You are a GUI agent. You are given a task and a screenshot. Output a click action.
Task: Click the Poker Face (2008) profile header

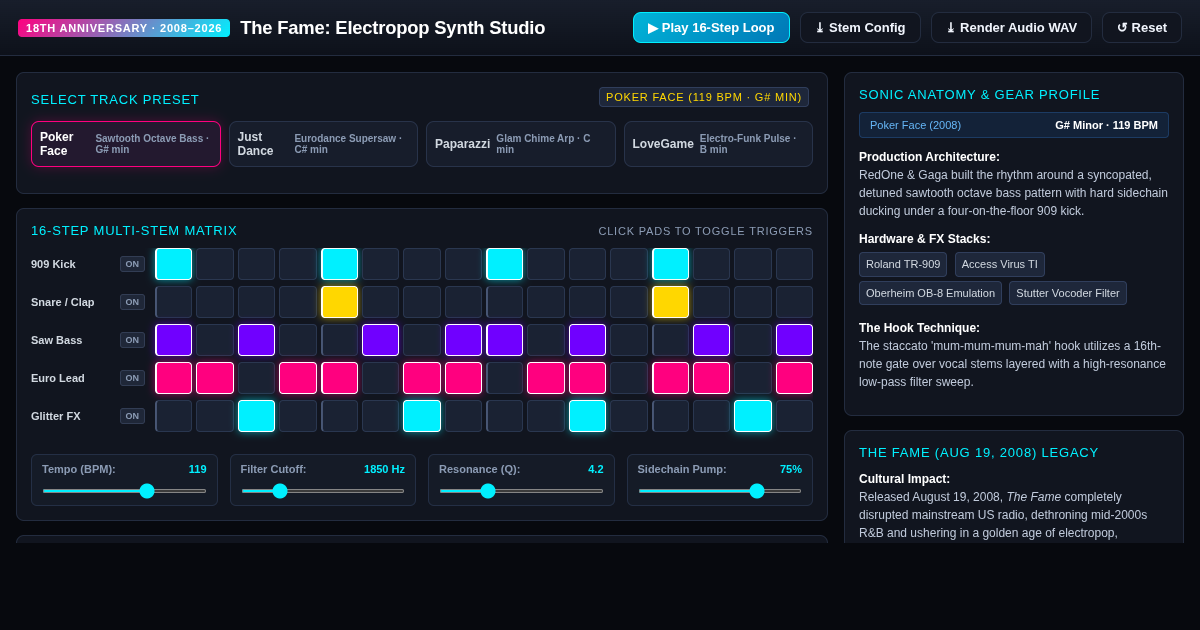pos(1014,125)
